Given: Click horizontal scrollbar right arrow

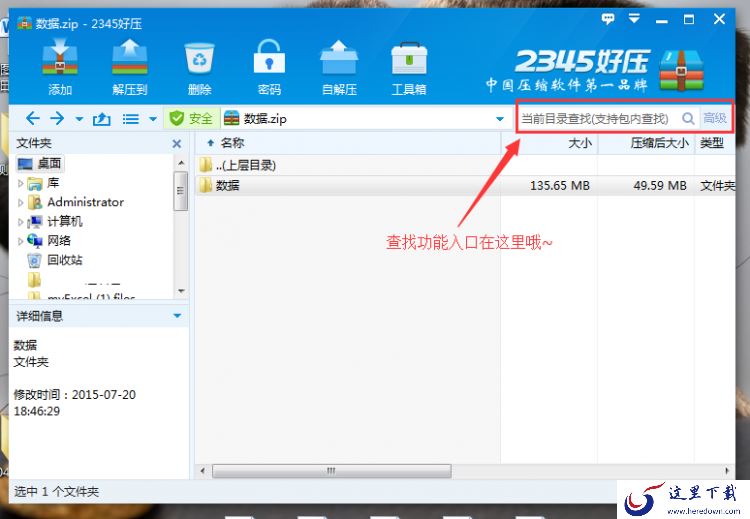Looking at the screenshot, I should point(727,471).
